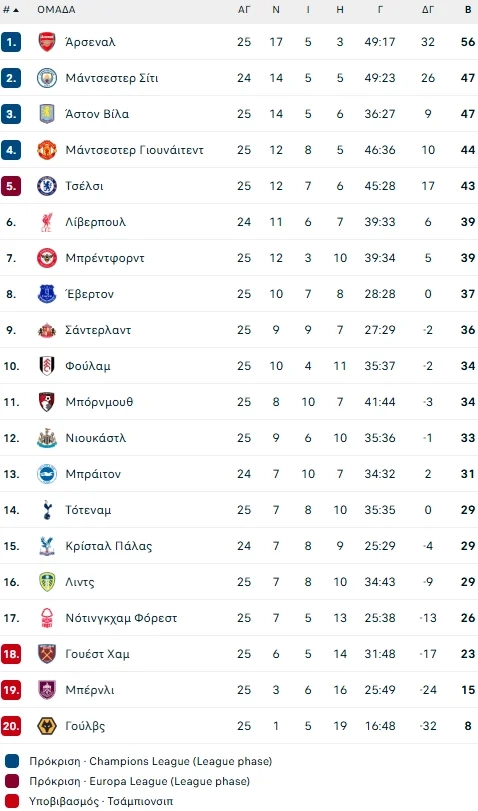
Task: Click the position 18 red rank badge
Action: click(11, 654)
